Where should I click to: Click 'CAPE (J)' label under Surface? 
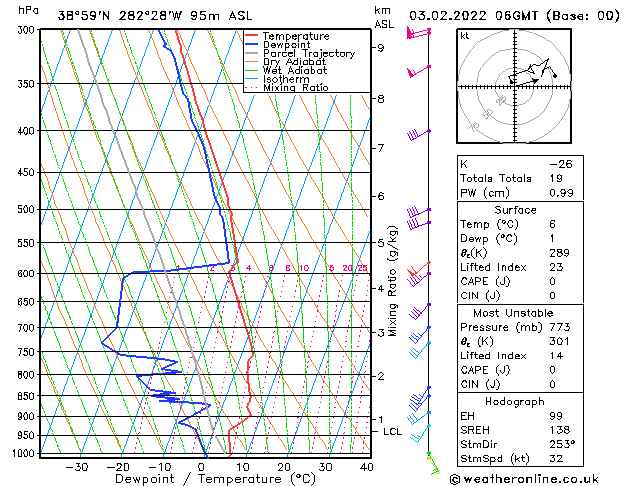click(485, 281)
